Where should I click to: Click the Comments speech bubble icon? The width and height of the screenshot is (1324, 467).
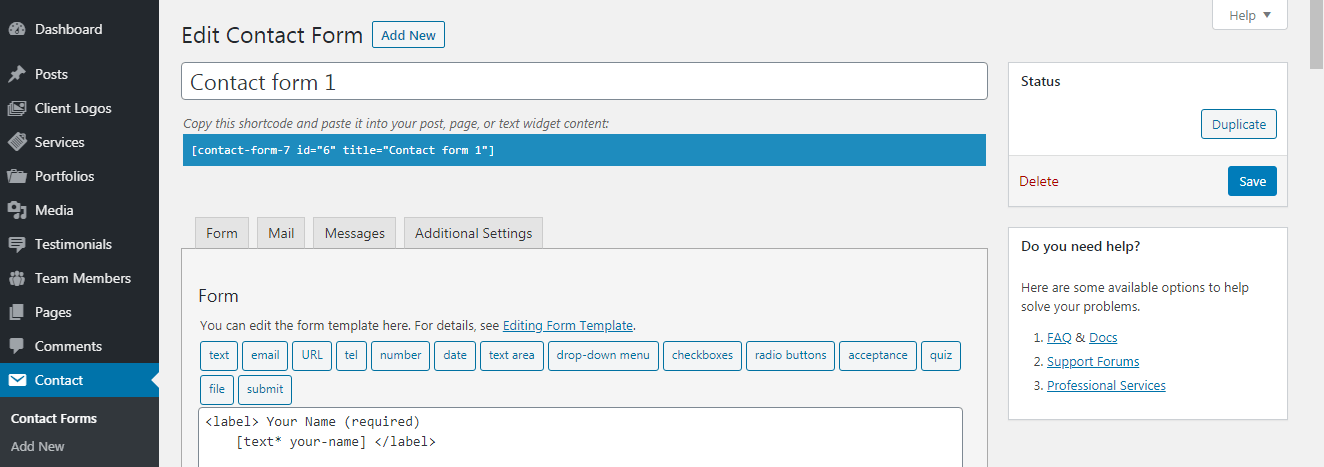tap(17, 347)
